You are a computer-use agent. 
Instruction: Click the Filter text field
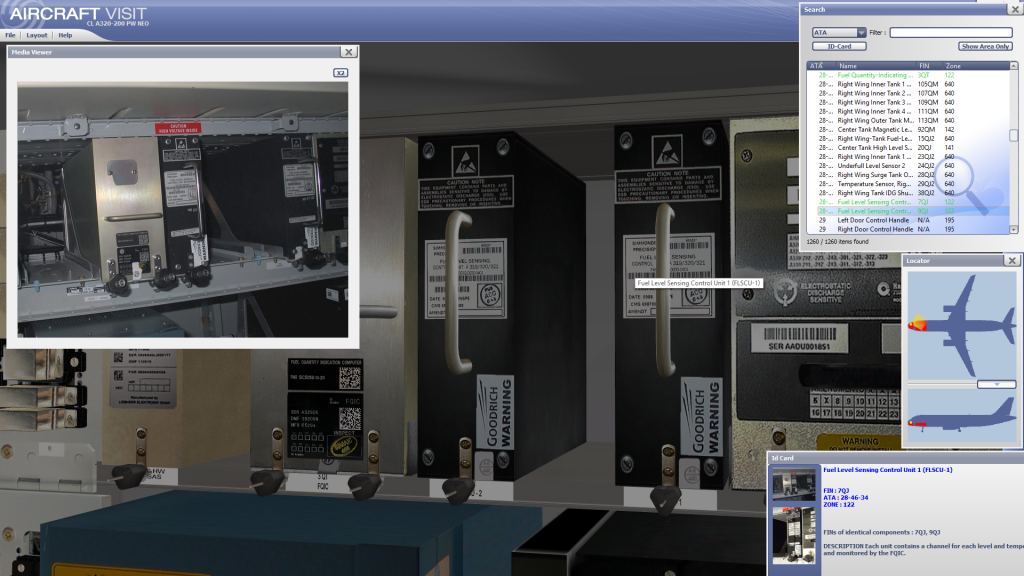click(x=951, y=33)
